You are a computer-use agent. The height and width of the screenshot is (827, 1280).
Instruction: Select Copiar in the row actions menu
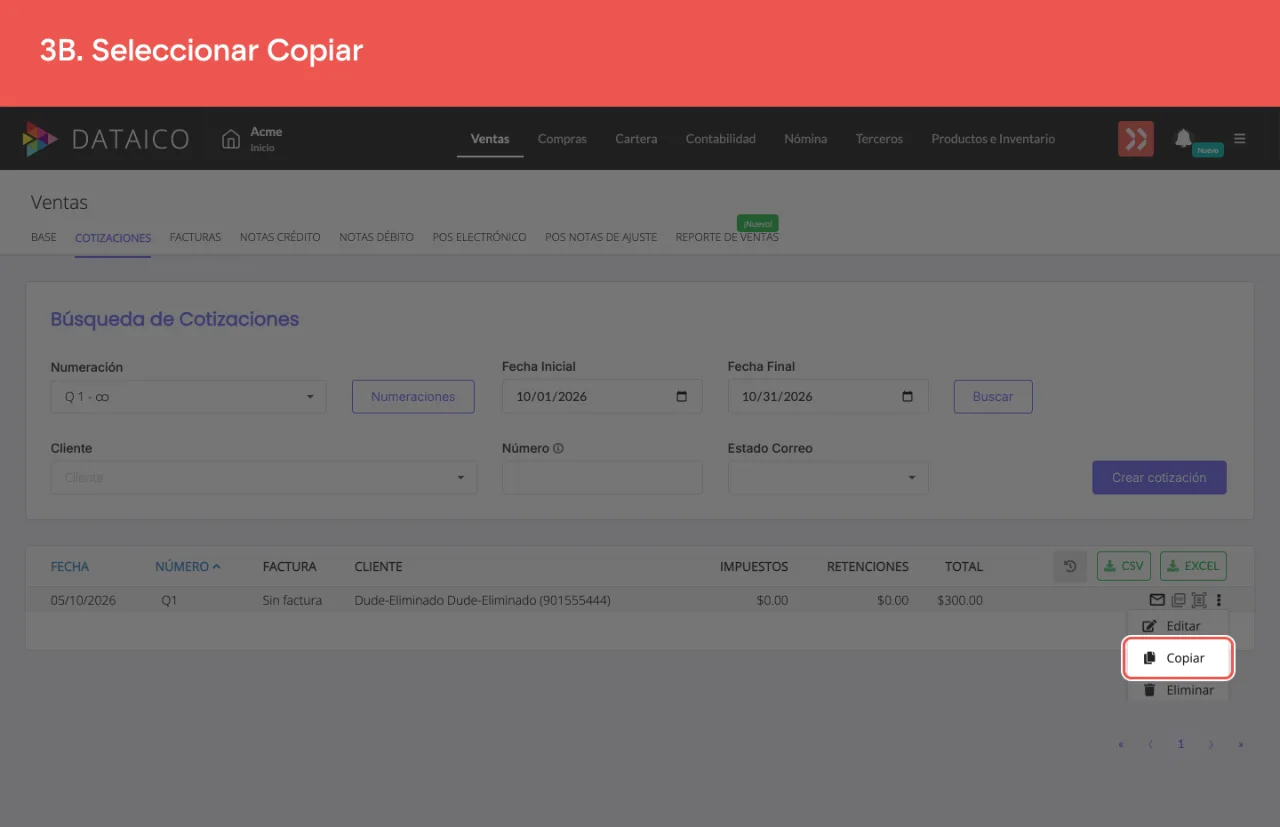(1178, 658)
